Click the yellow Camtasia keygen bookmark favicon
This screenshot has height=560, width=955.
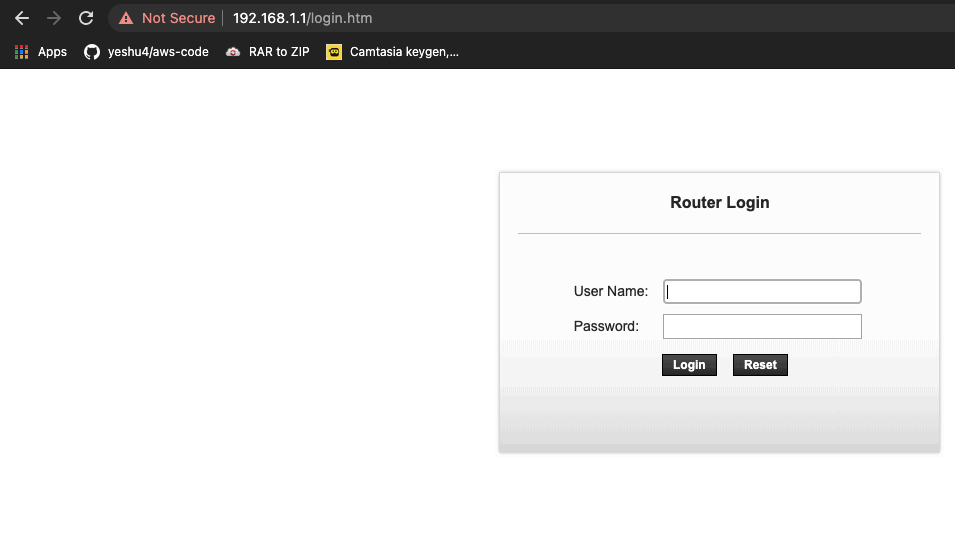tap(334, 52)
